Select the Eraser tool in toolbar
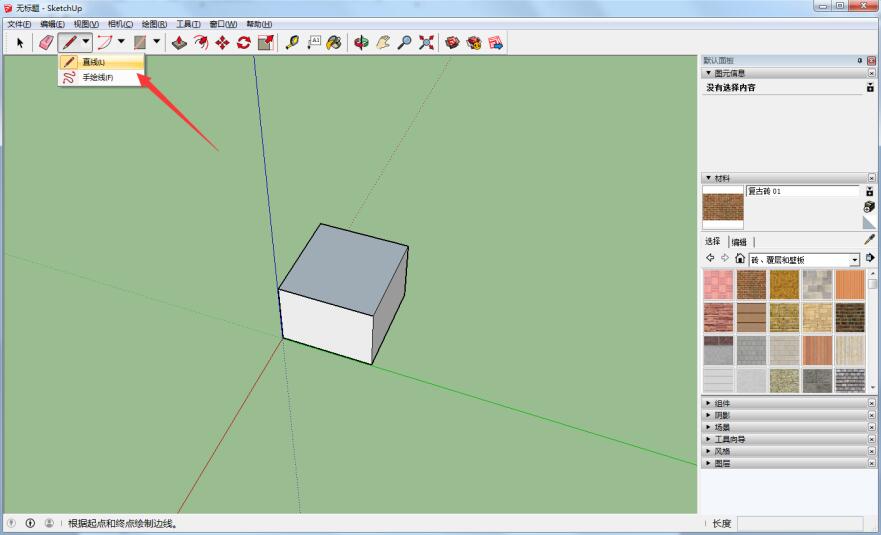 tap(46, 42)
